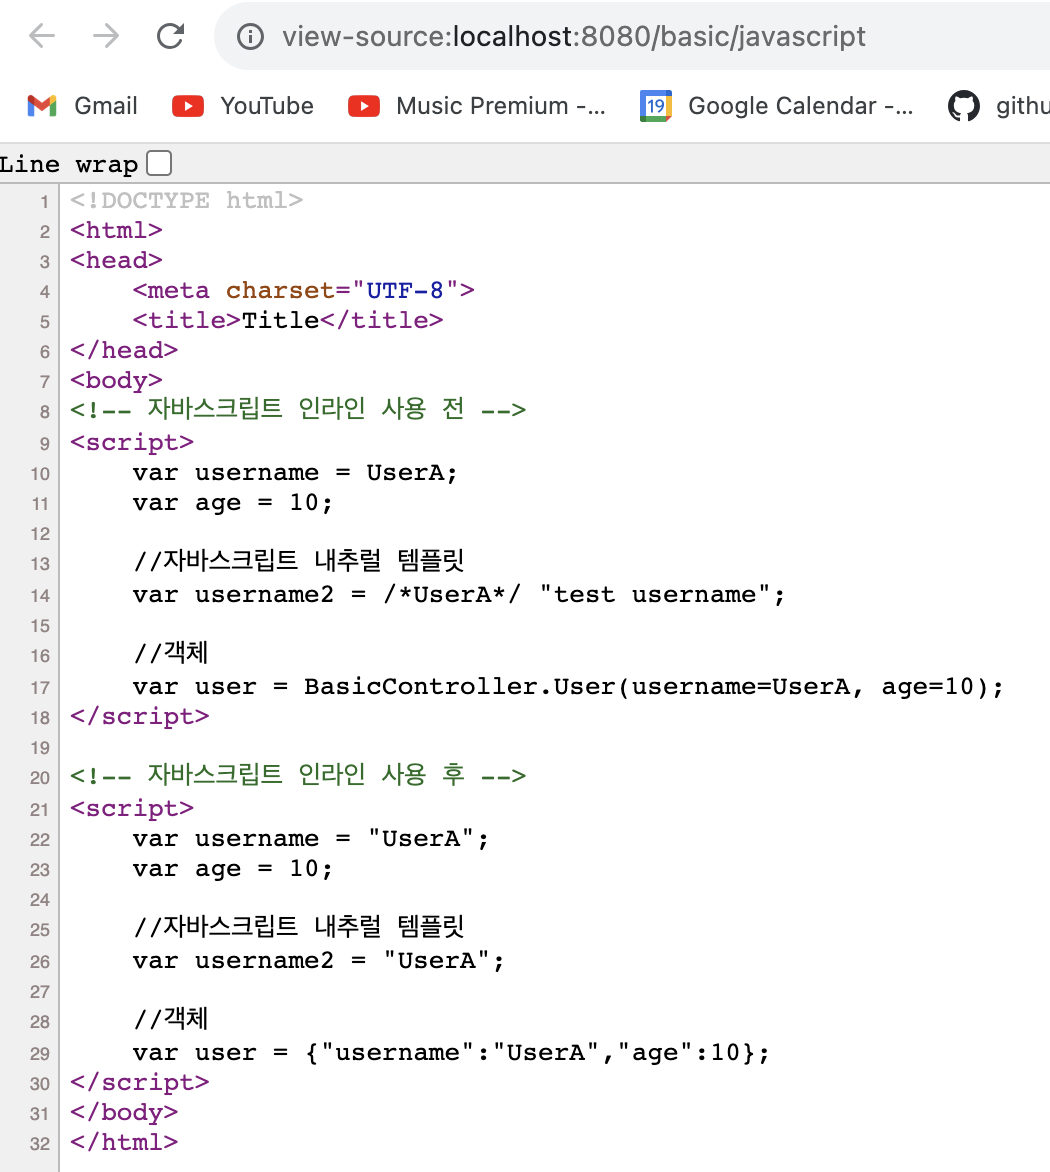Open the Gmail bookmark

coord(82,105)
